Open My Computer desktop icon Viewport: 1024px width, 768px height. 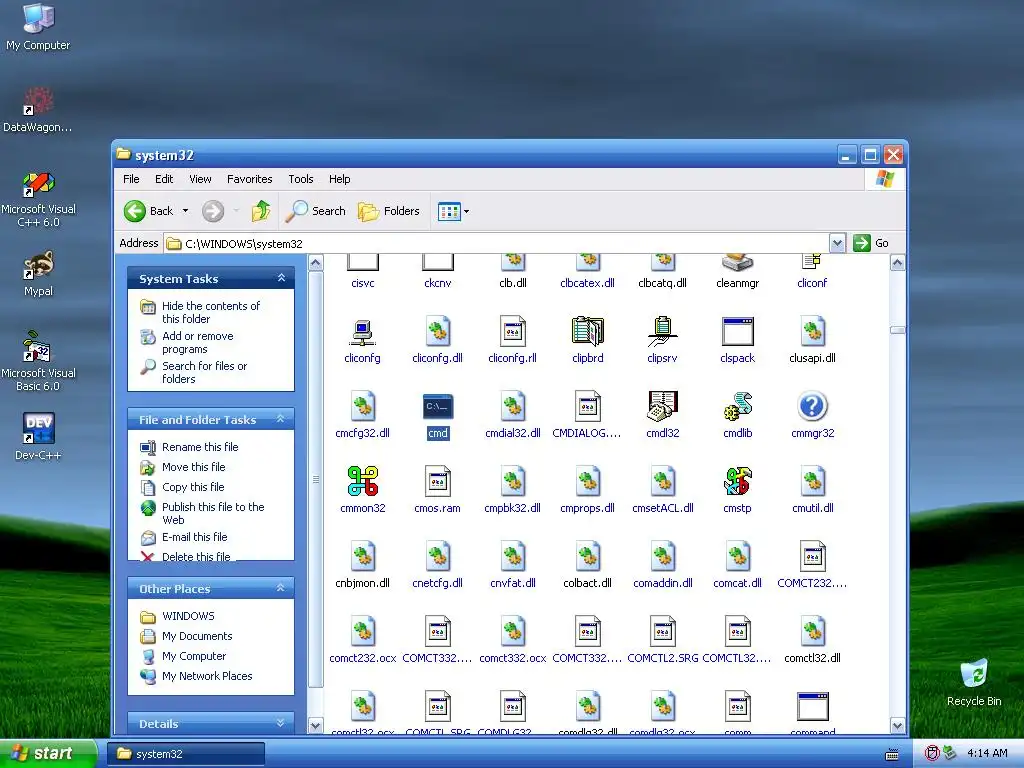39,27
